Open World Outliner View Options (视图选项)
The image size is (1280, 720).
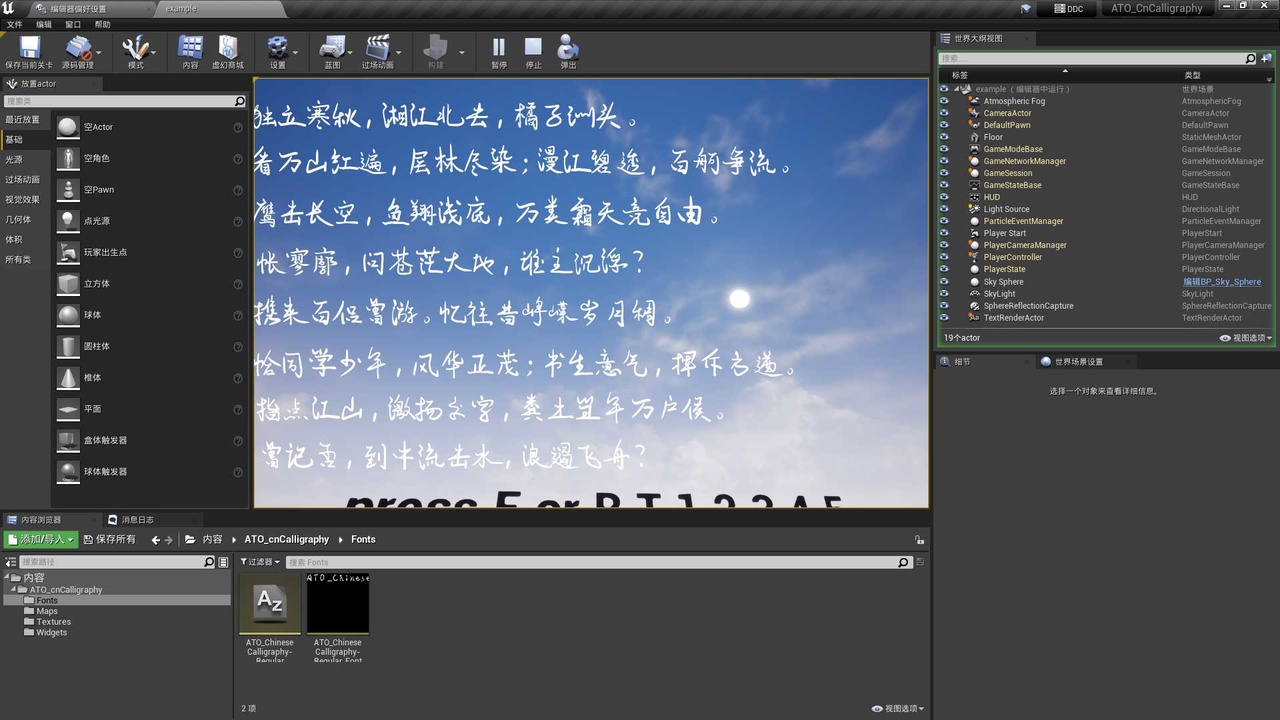(x=1246, y=338)
